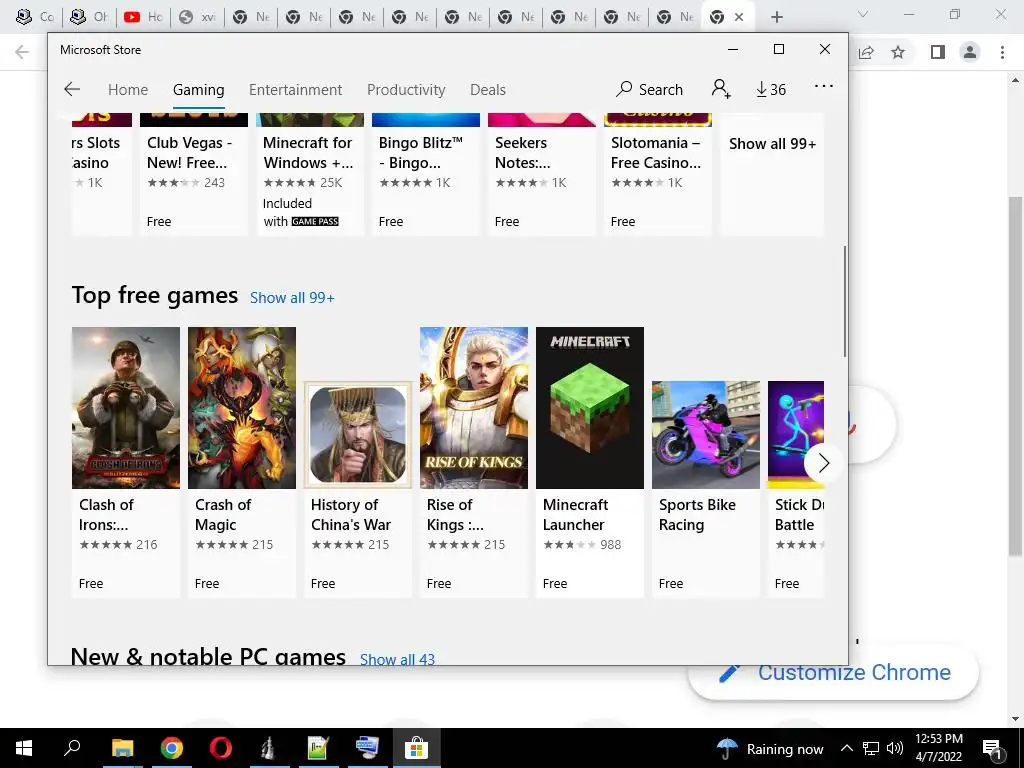Click the Chrome page vertical scrollbar

[x=1016, y=377]
